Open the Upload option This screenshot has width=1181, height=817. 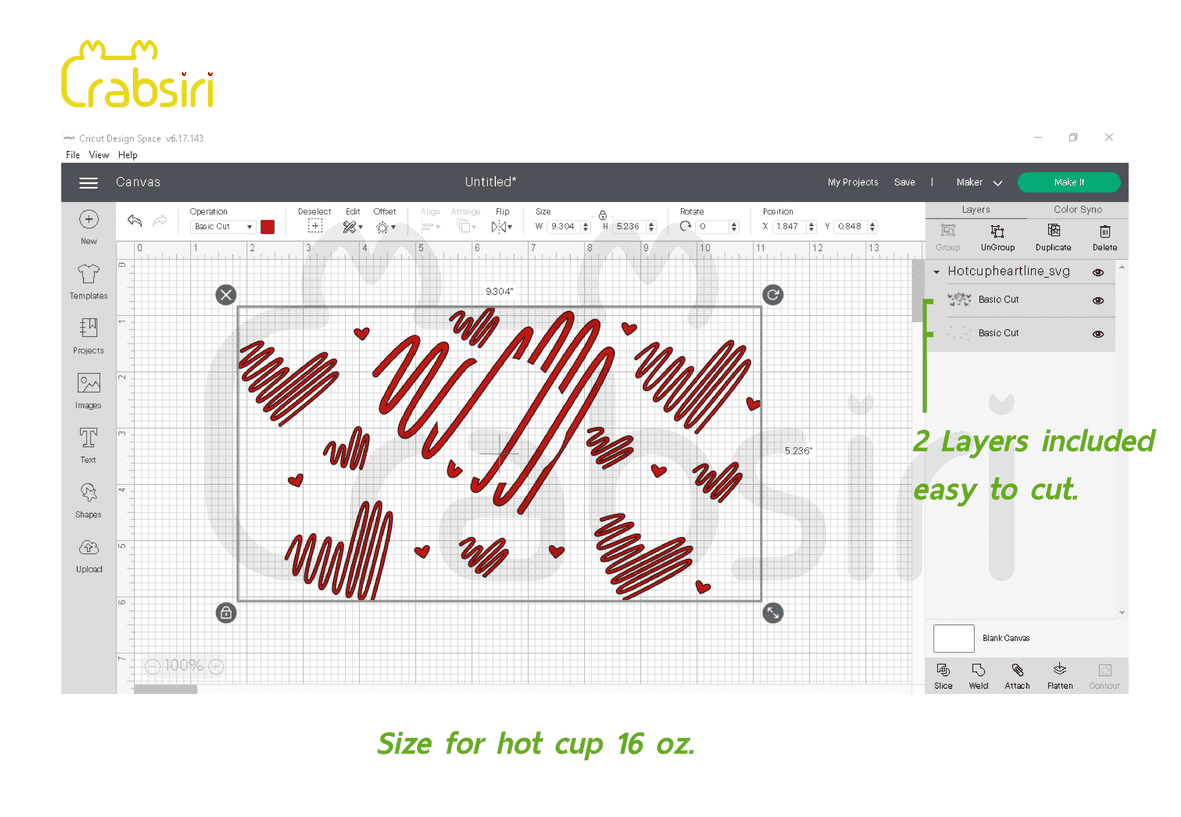click(88, 554)
